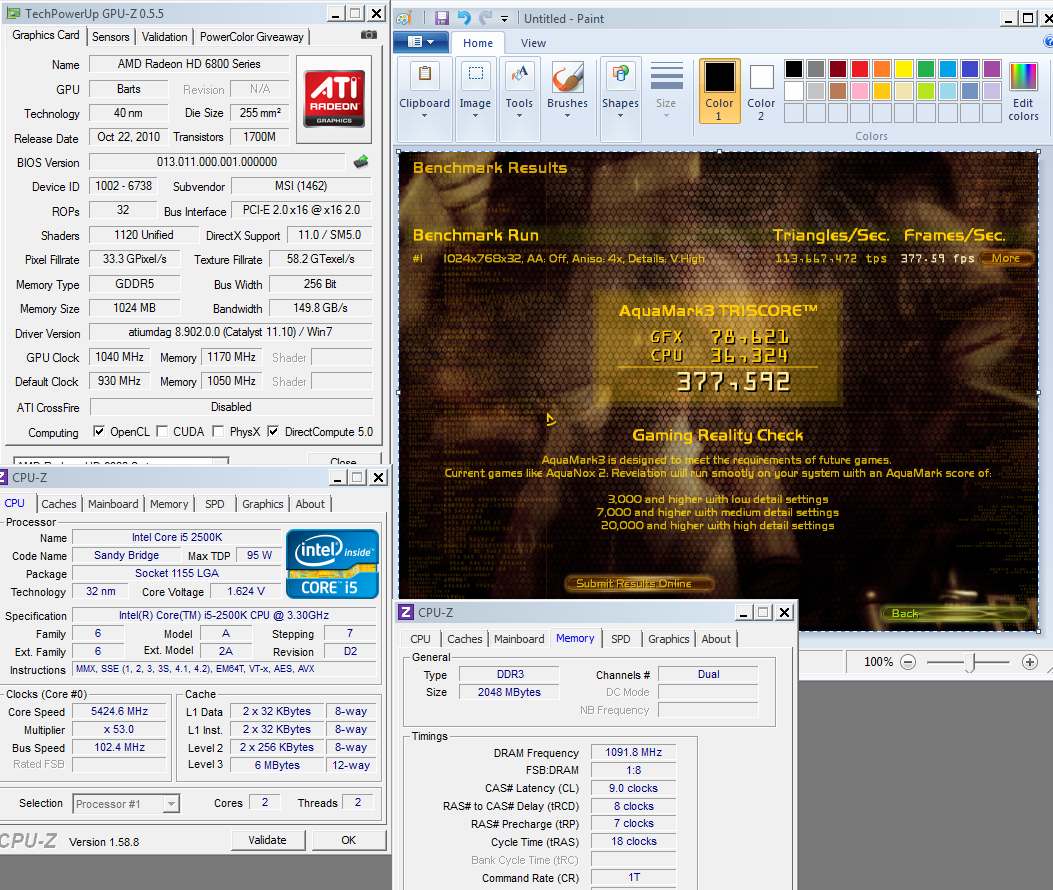
Task: Click the Paint app icon in title bar
Action: click(404, 18)
